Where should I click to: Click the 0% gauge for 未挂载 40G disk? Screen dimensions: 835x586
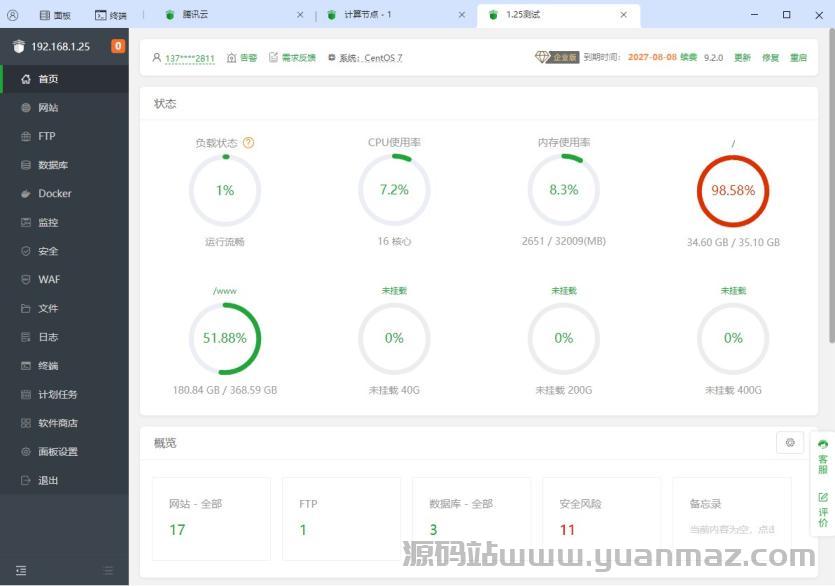point(394,338)
